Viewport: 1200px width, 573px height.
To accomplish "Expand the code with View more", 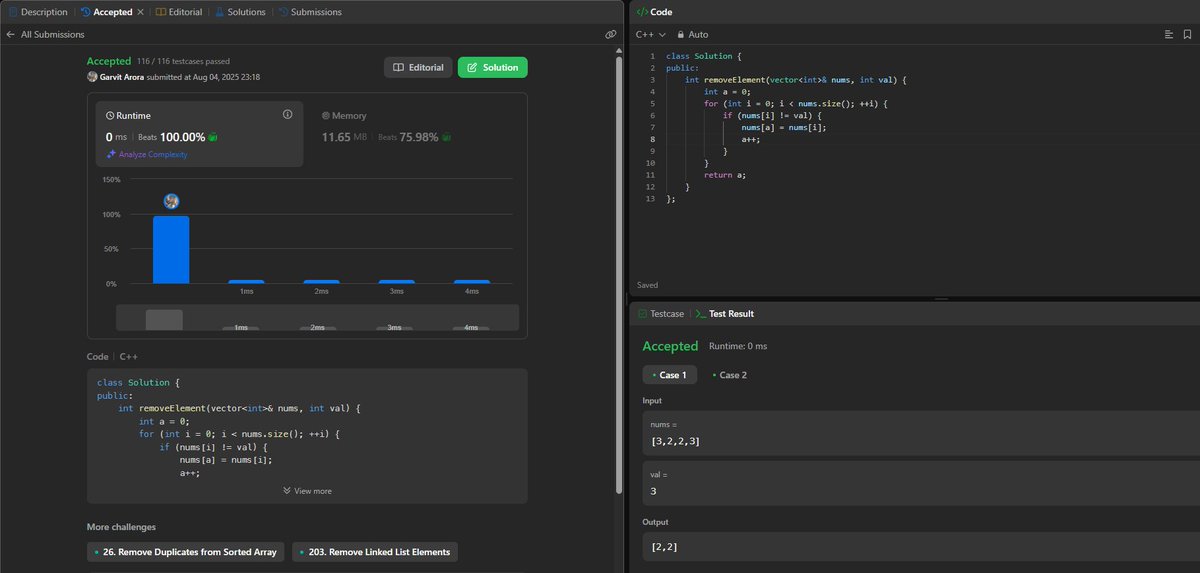I will [307, 491].
